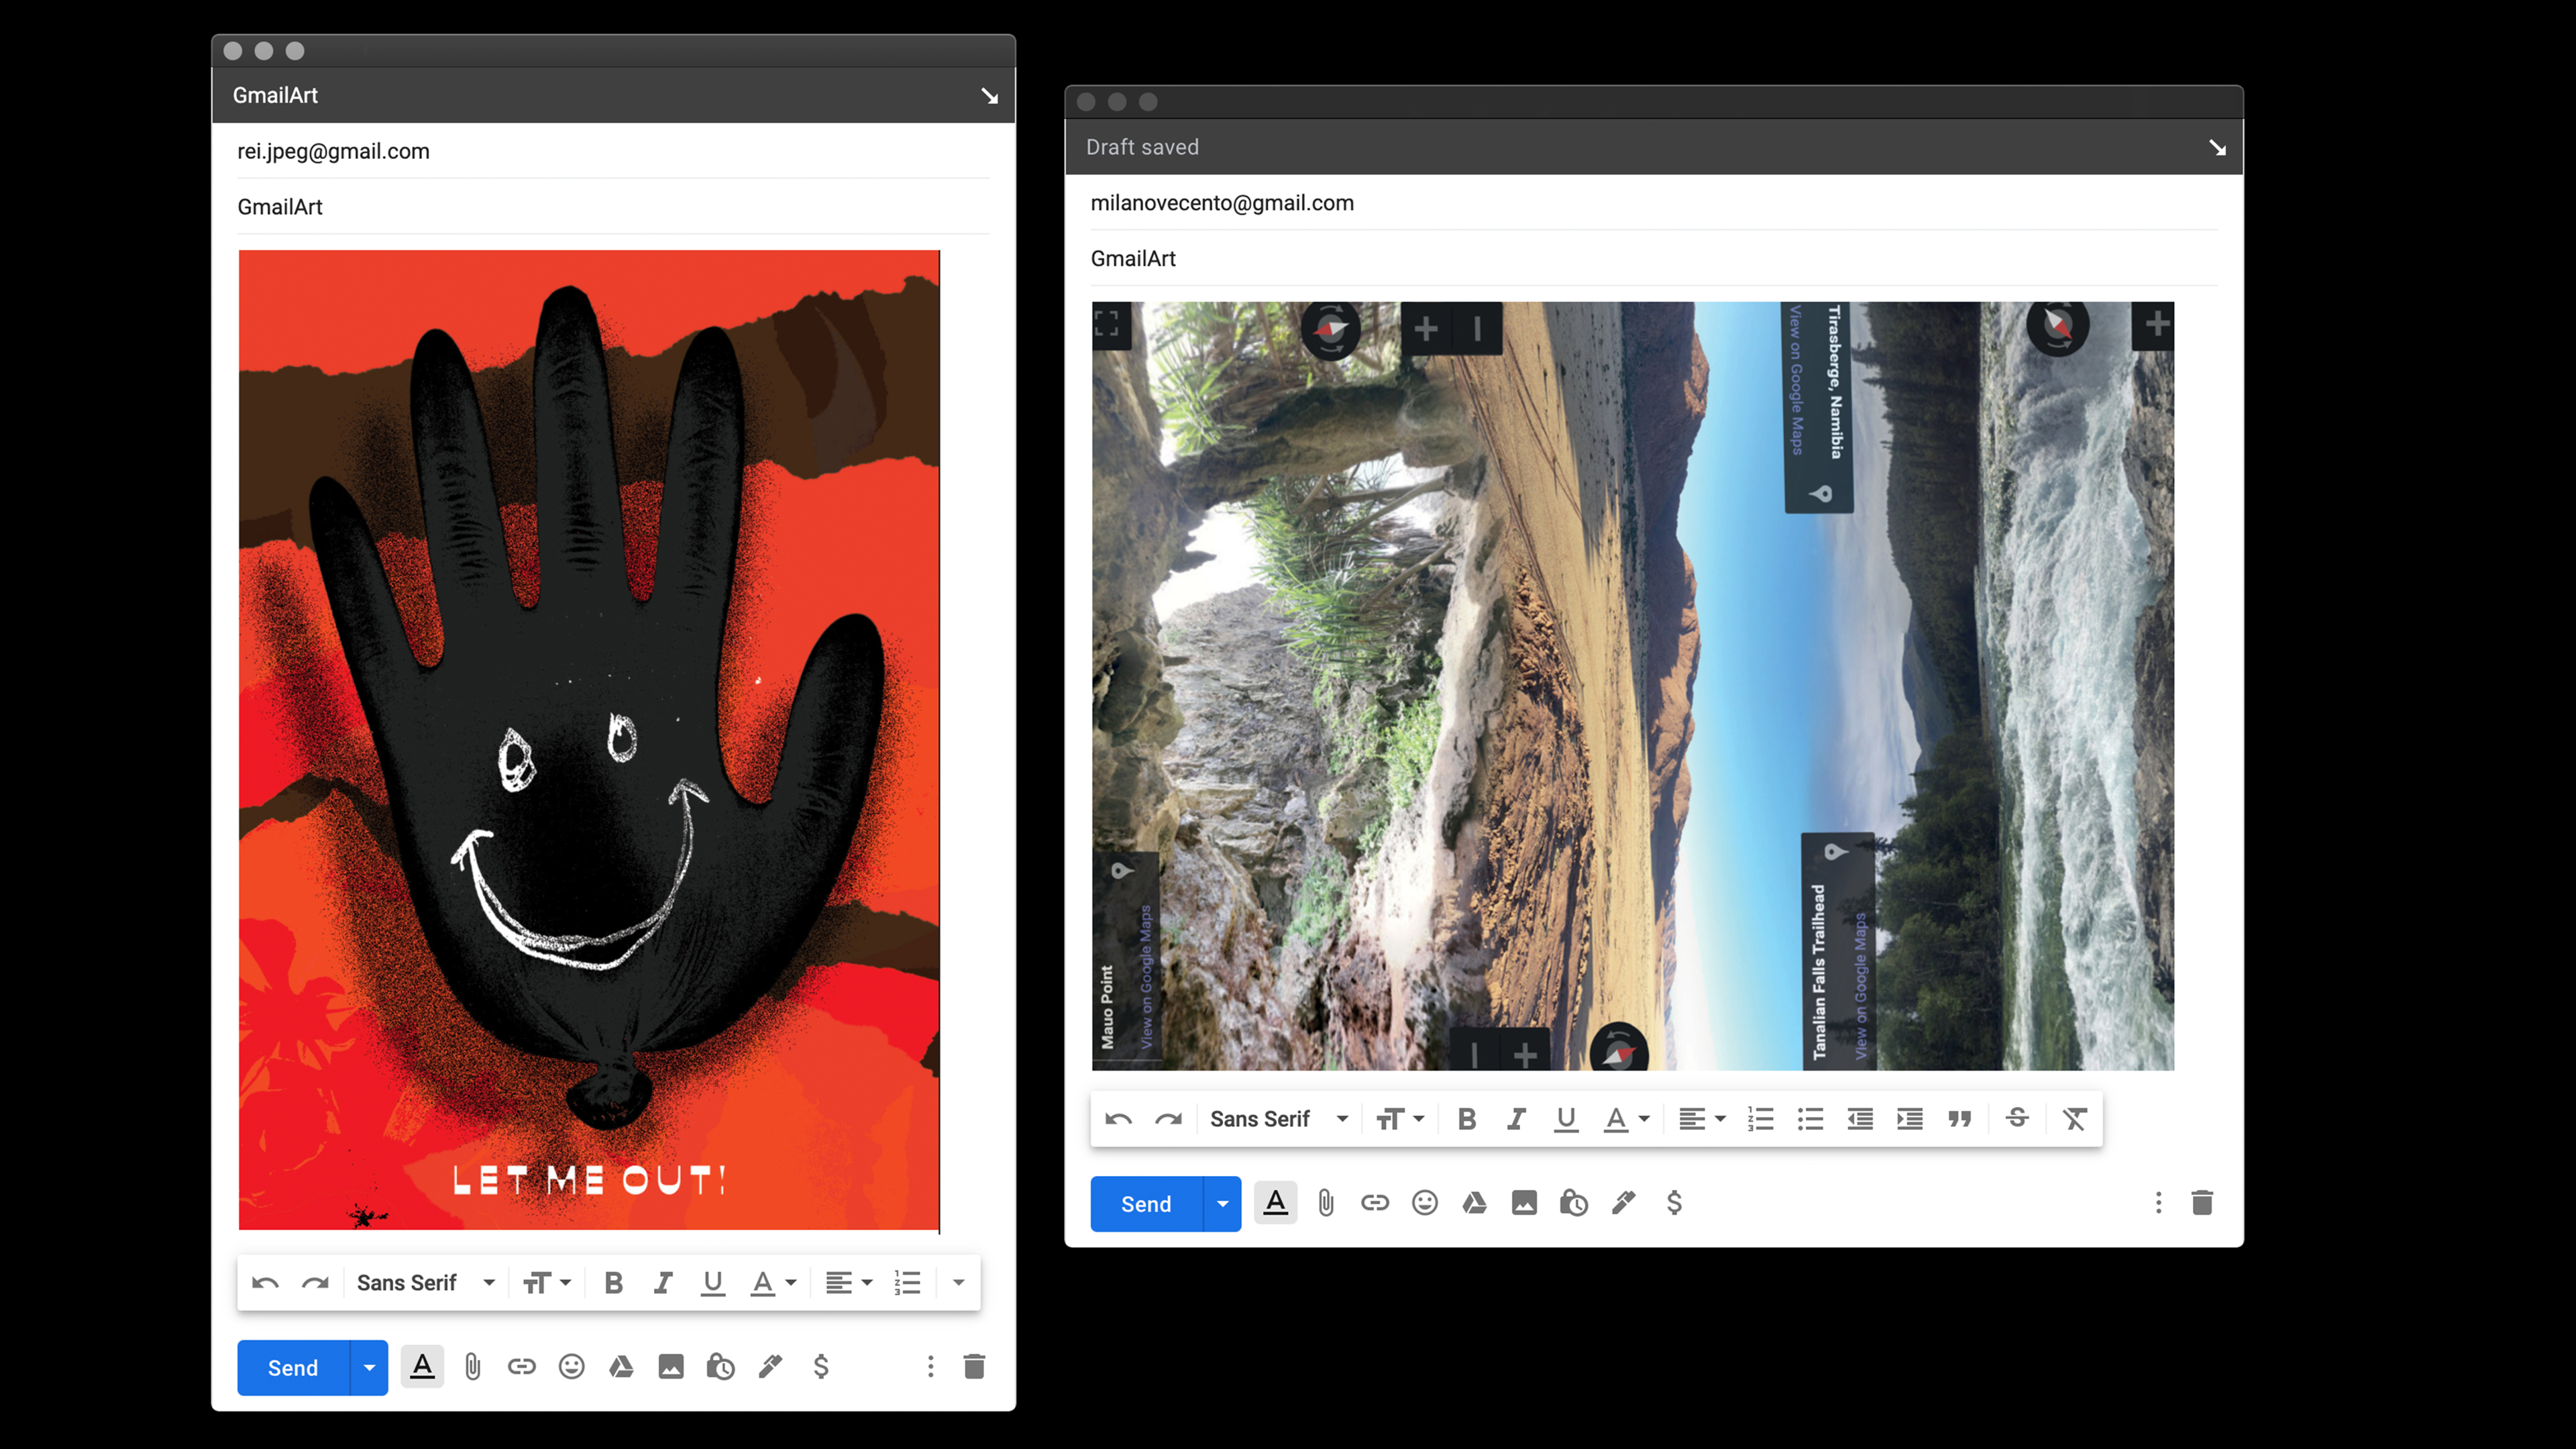This screenshot has height=1449, width=2576.
Task: Apply numbered list in left GmailArt toolbar
Action: click(x=907, y=1282)
